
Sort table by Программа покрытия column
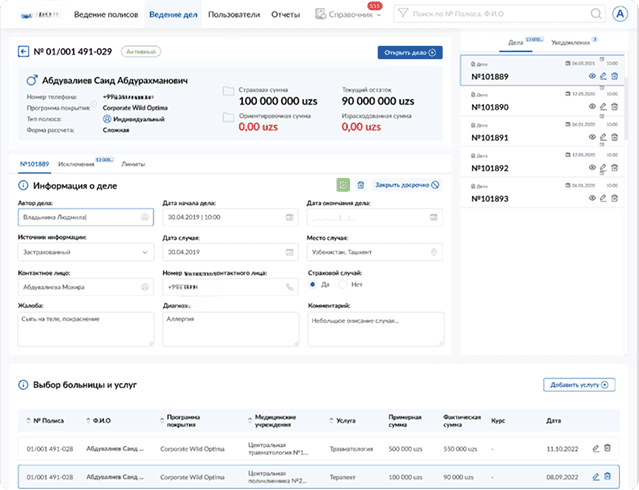[162, 421]
